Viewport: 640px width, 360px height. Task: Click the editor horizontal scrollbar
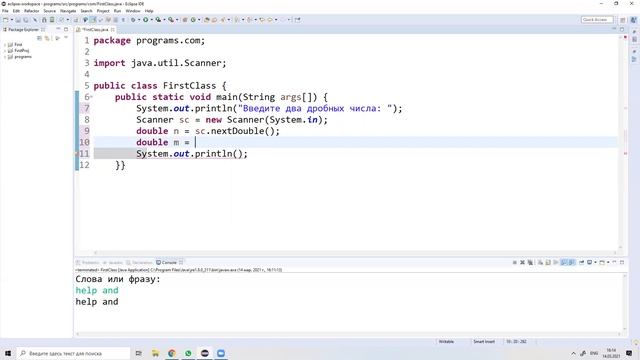(x=355, y=253)
